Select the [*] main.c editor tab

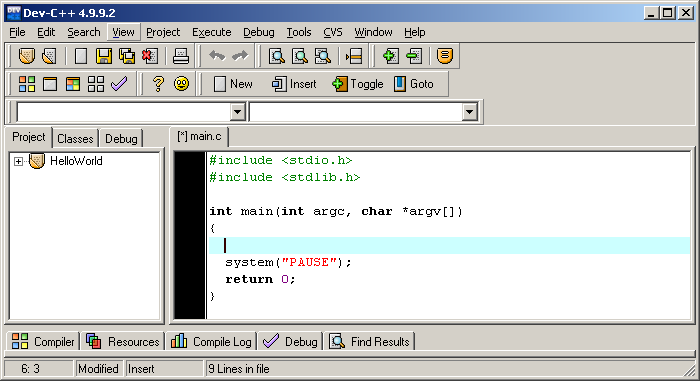(x=199, y=137)
